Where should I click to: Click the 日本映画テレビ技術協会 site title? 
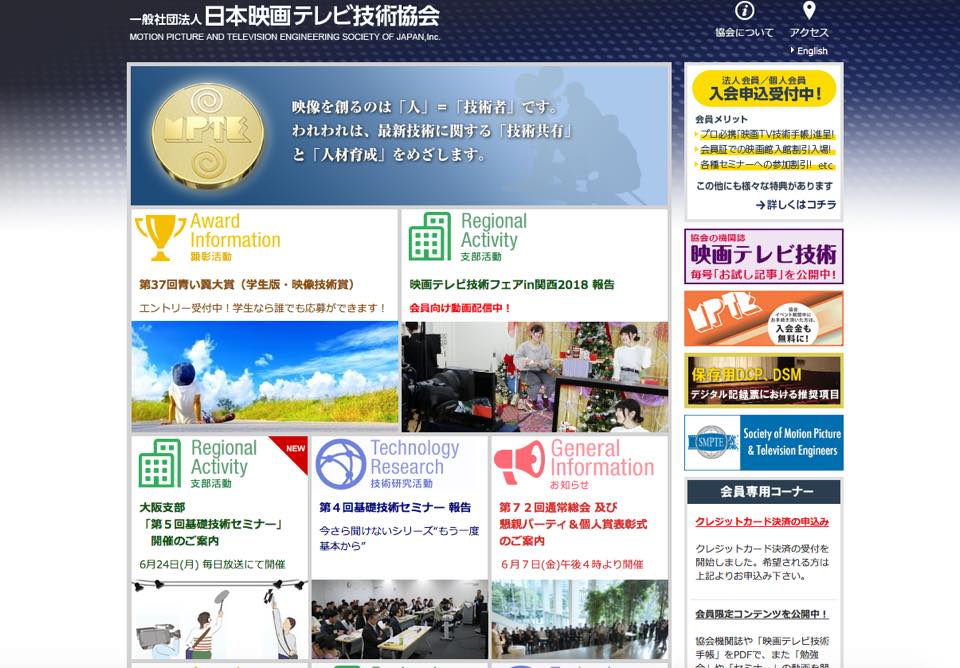321,16
